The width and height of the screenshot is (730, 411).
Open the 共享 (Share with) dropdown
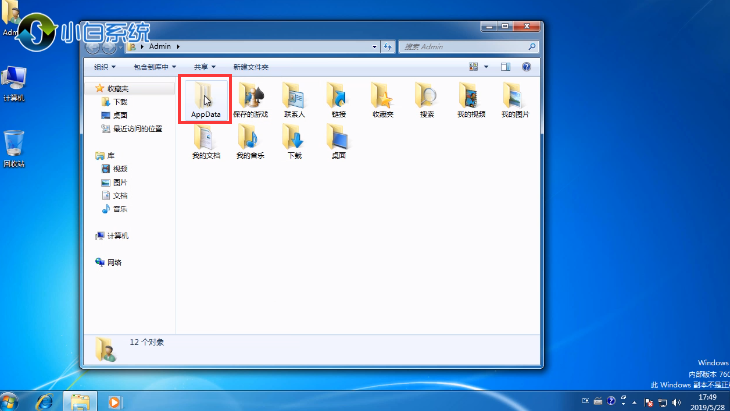pos(205,66)
